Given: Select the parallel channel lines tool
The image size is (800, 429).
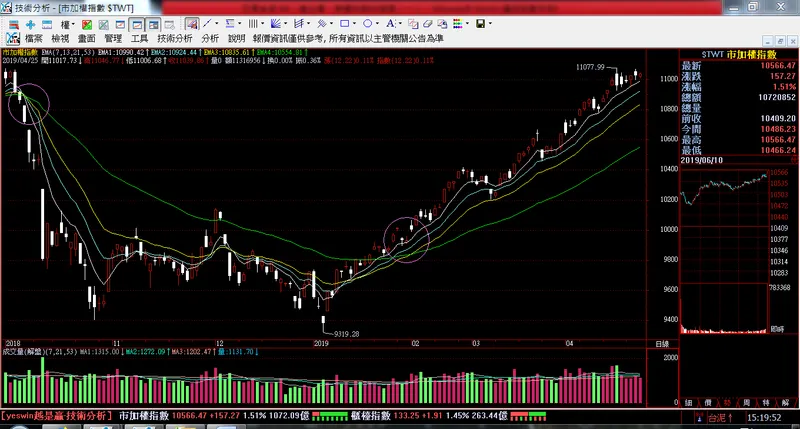Looking at the screenshot, I should point(321,23).
